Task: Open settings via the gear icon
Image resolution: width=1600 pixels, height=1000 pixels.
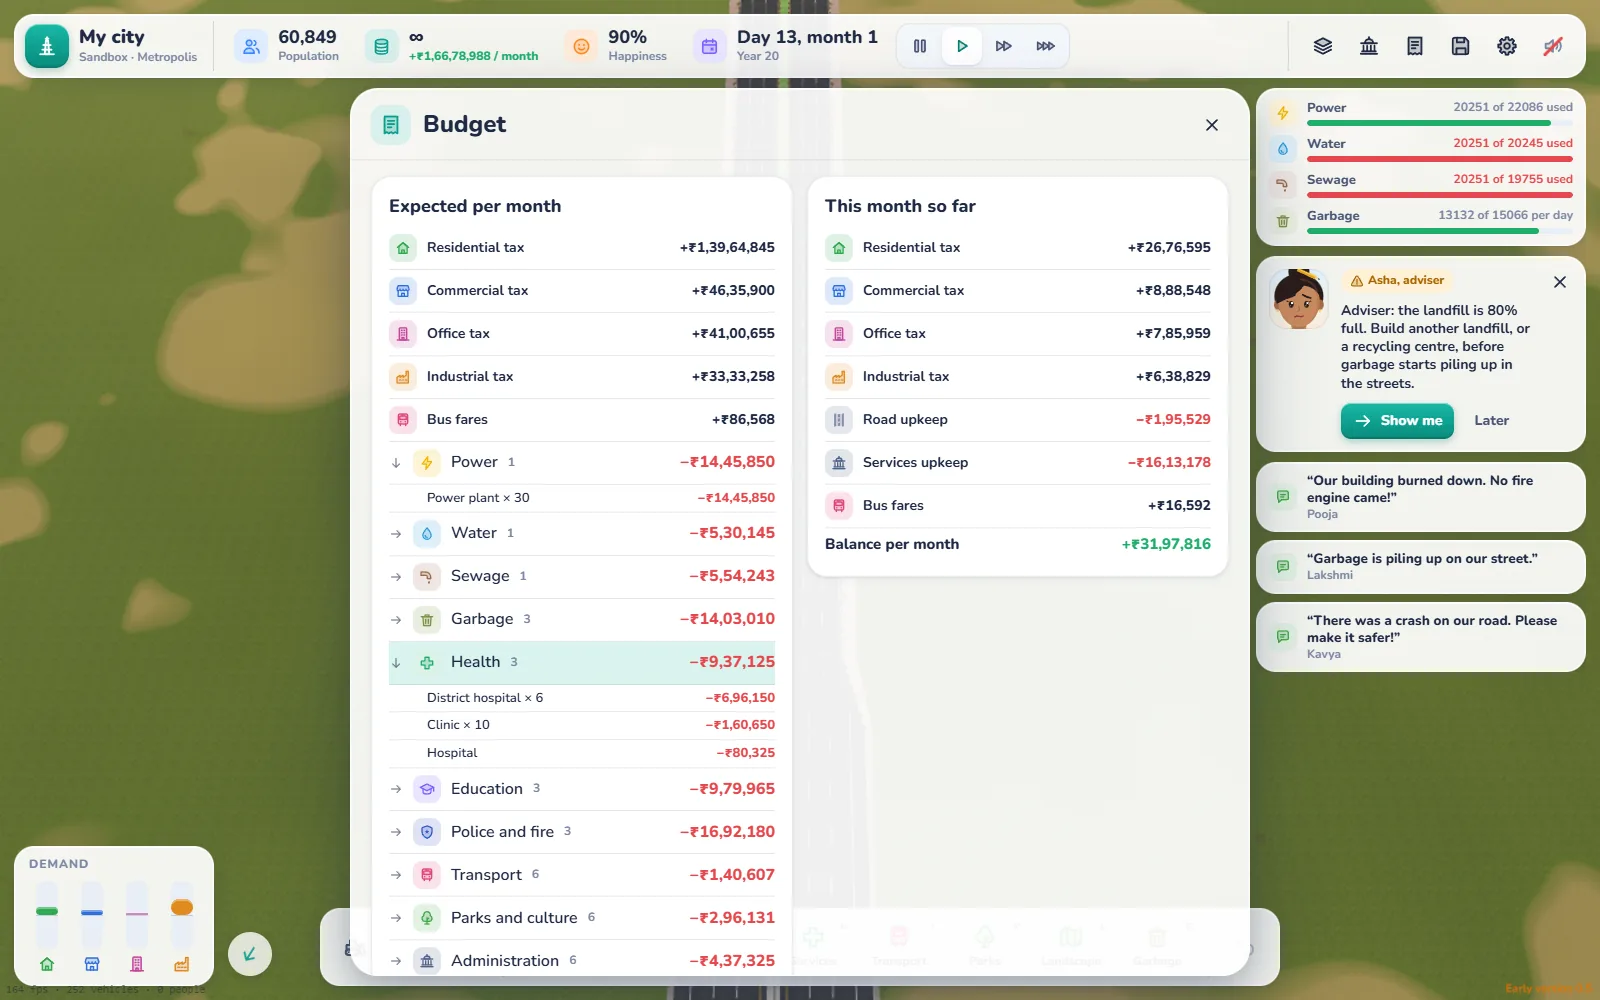Action: (1507, 46)
